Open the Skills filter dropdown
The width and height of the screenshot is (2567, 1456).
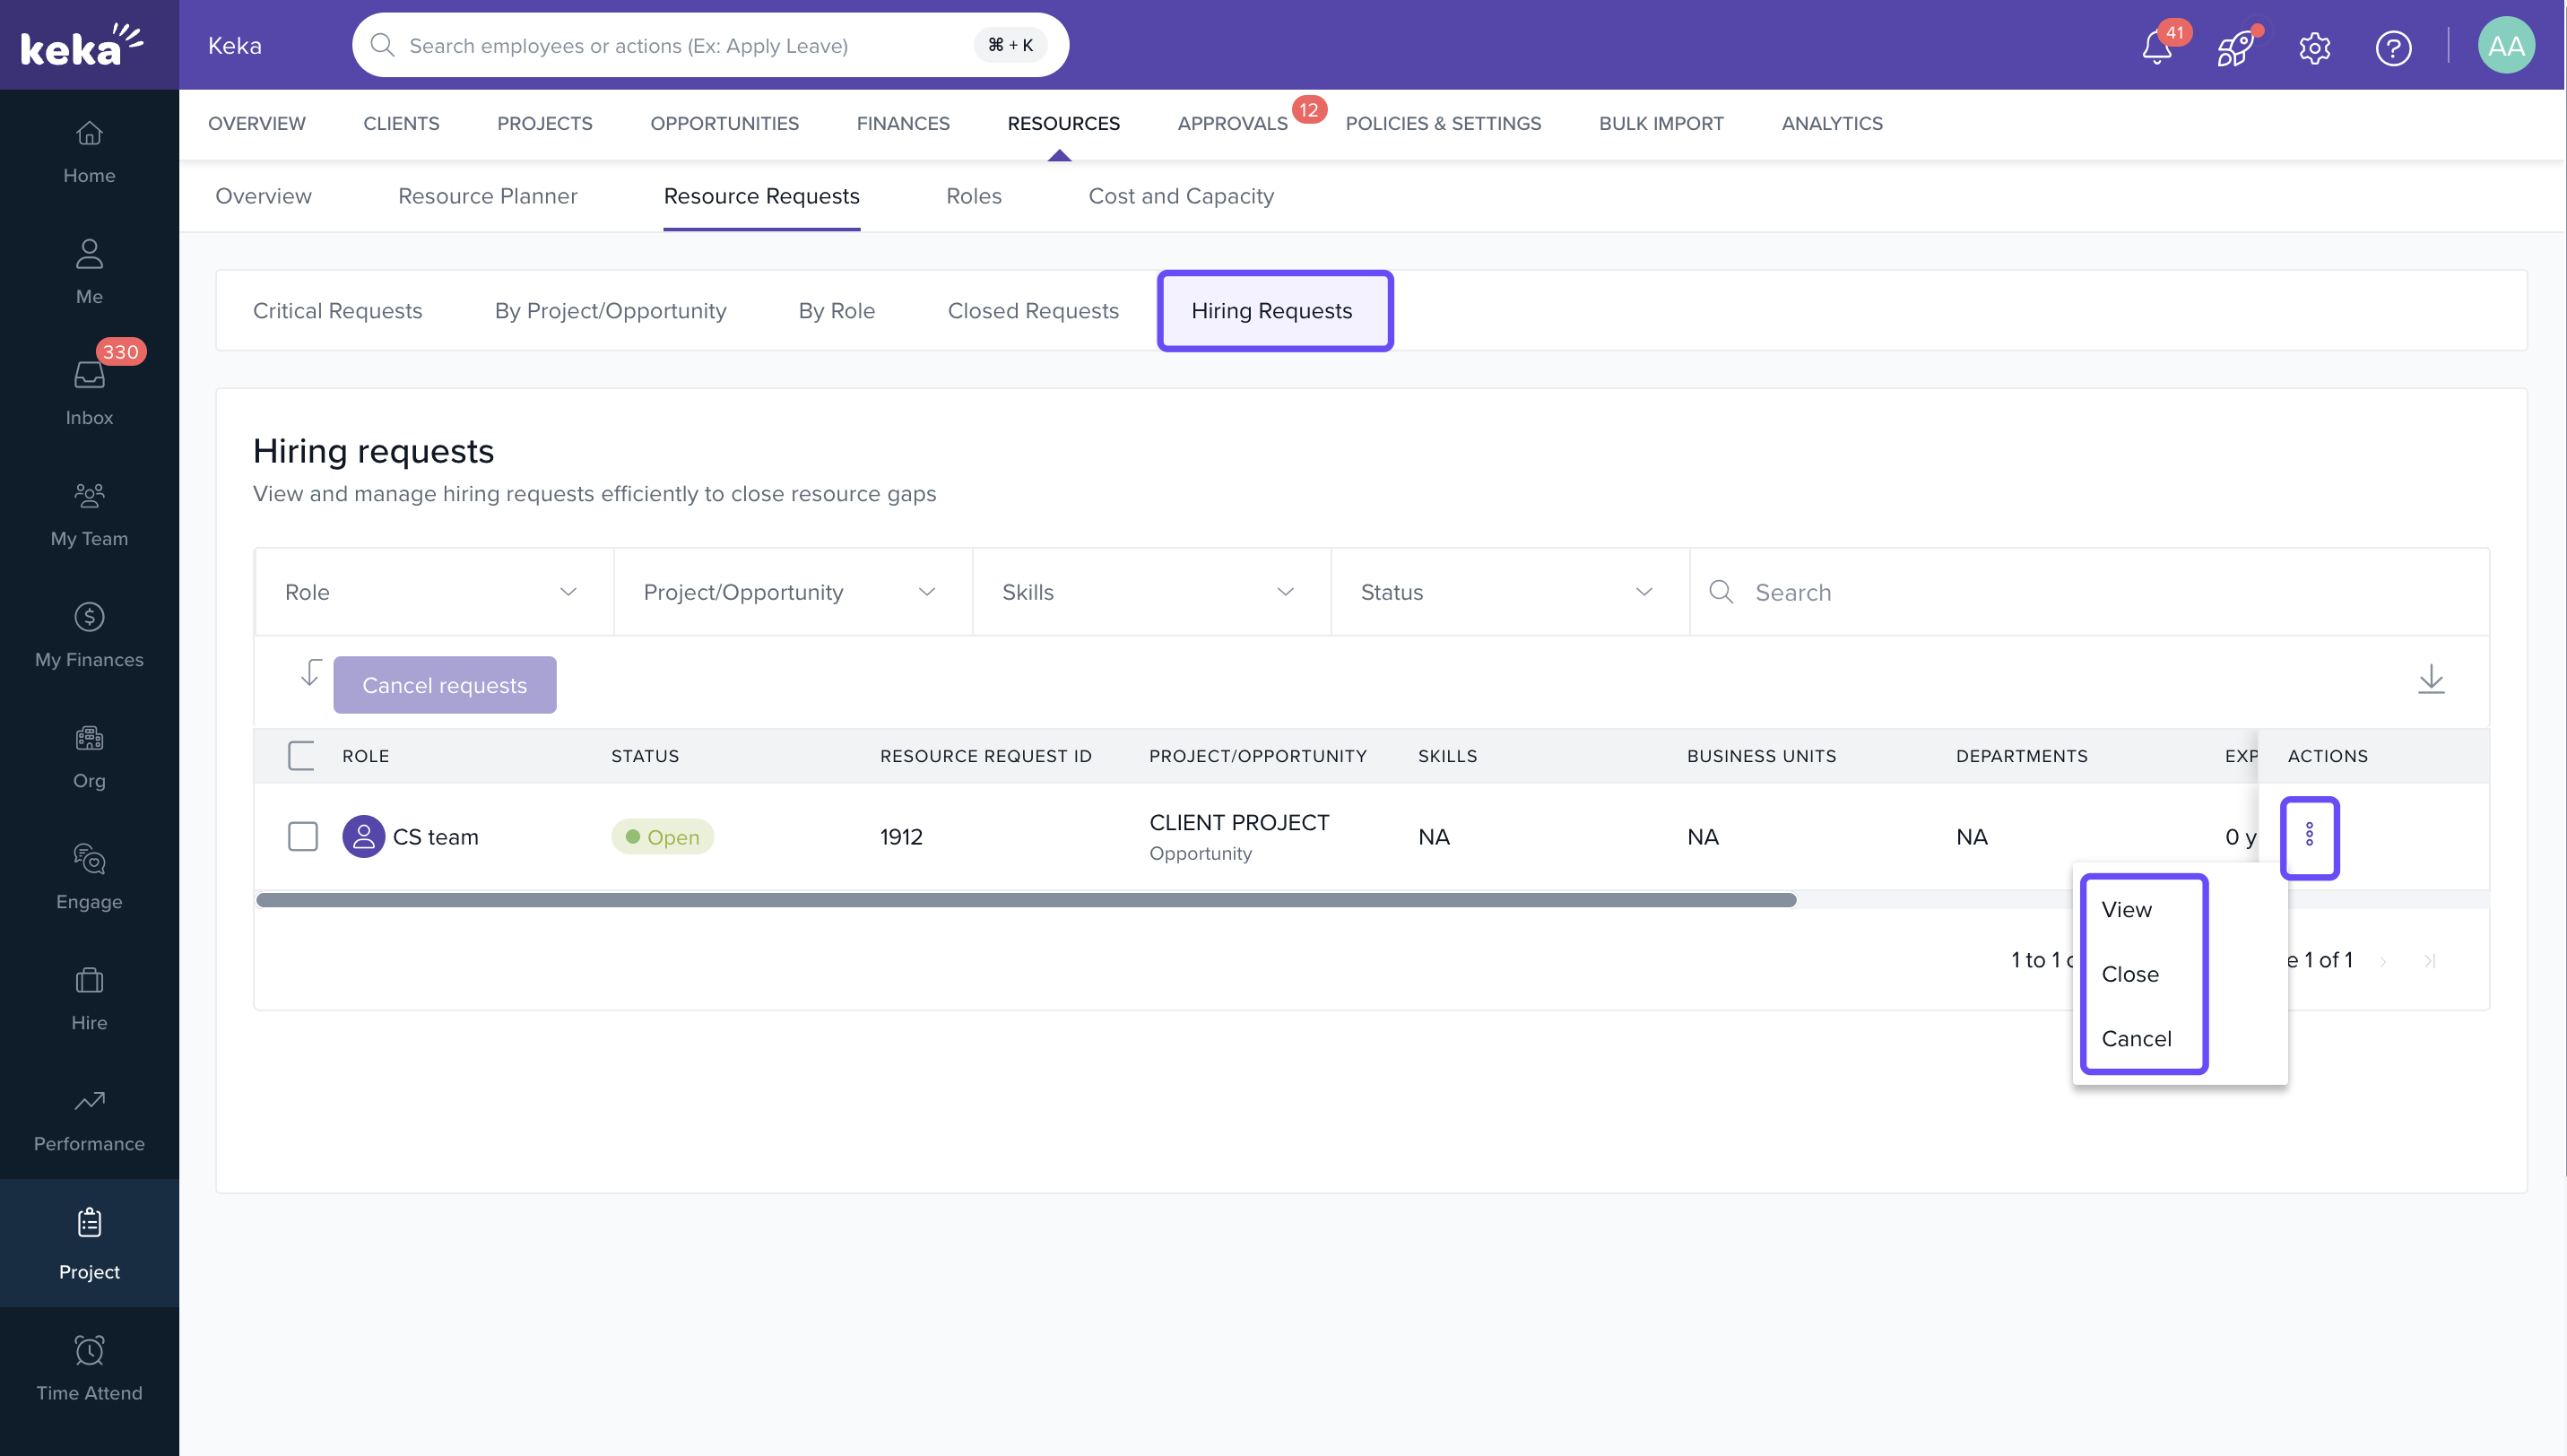click(1150, 592)
